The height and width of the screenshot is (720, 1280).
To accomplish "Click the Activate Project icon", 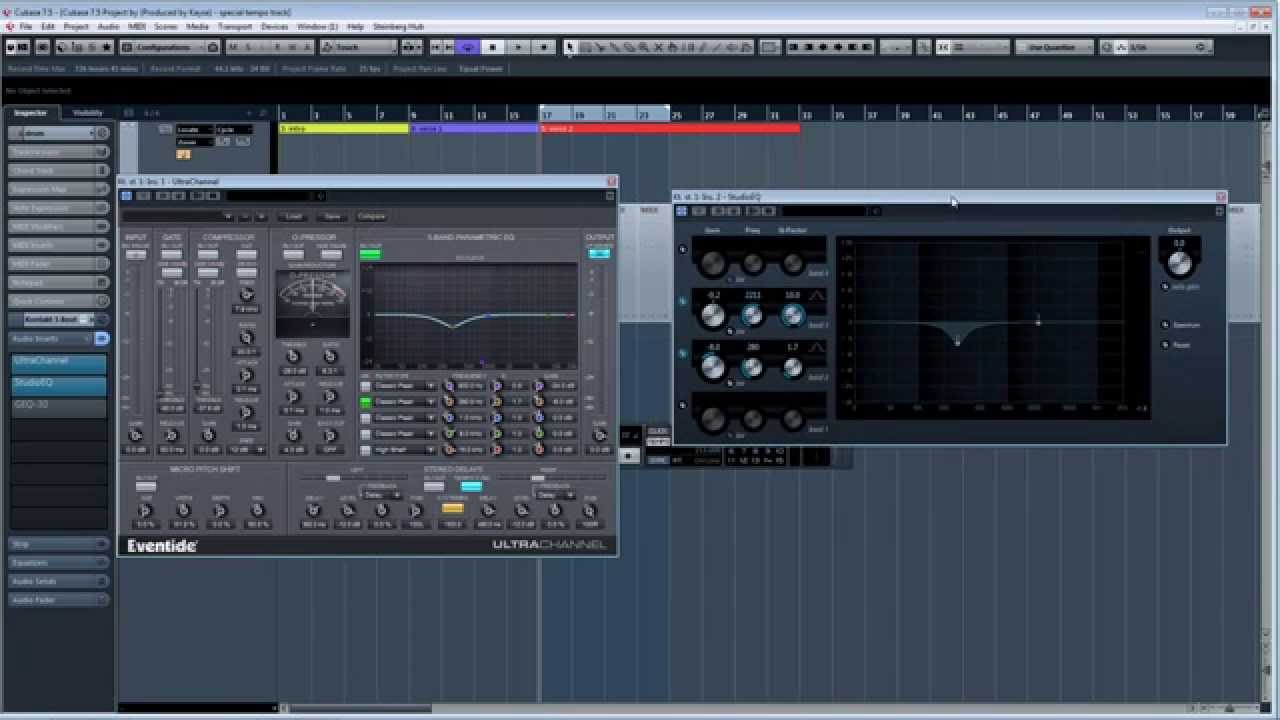I will (12, 47).
